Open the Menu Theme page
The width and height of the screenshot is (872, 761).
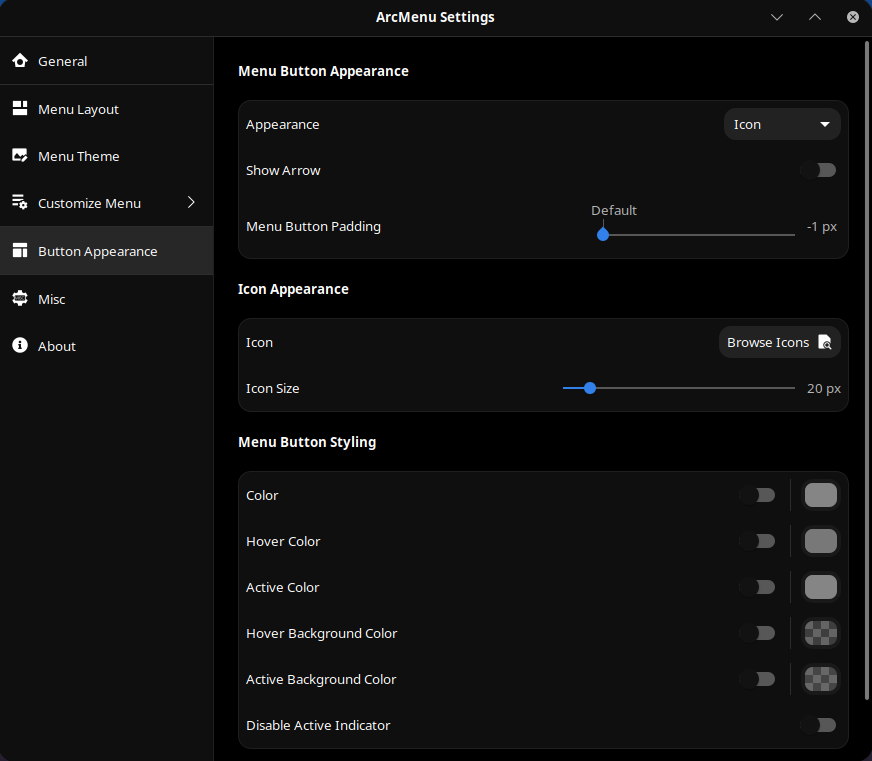107,156
